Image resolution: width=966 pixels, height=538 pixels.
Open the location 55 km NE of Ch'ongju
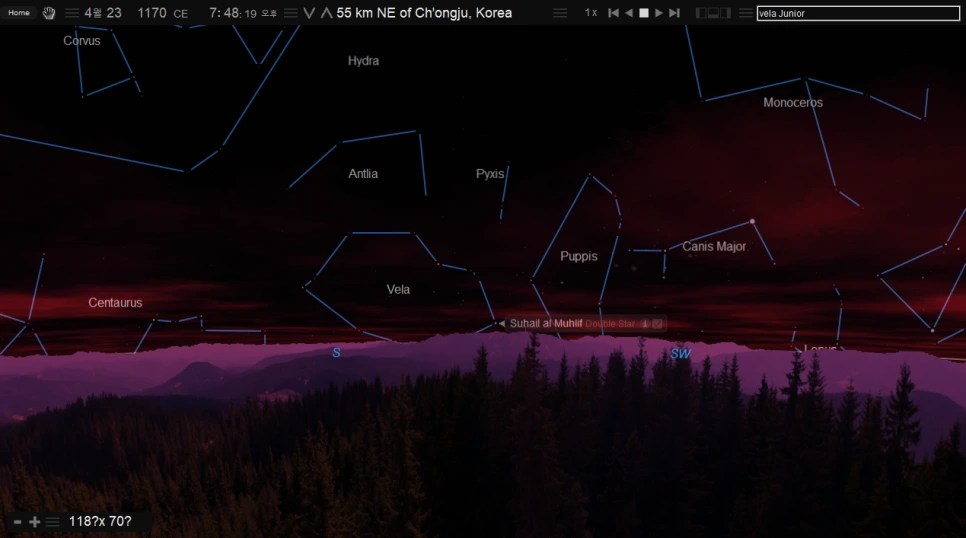click(424, 13)
